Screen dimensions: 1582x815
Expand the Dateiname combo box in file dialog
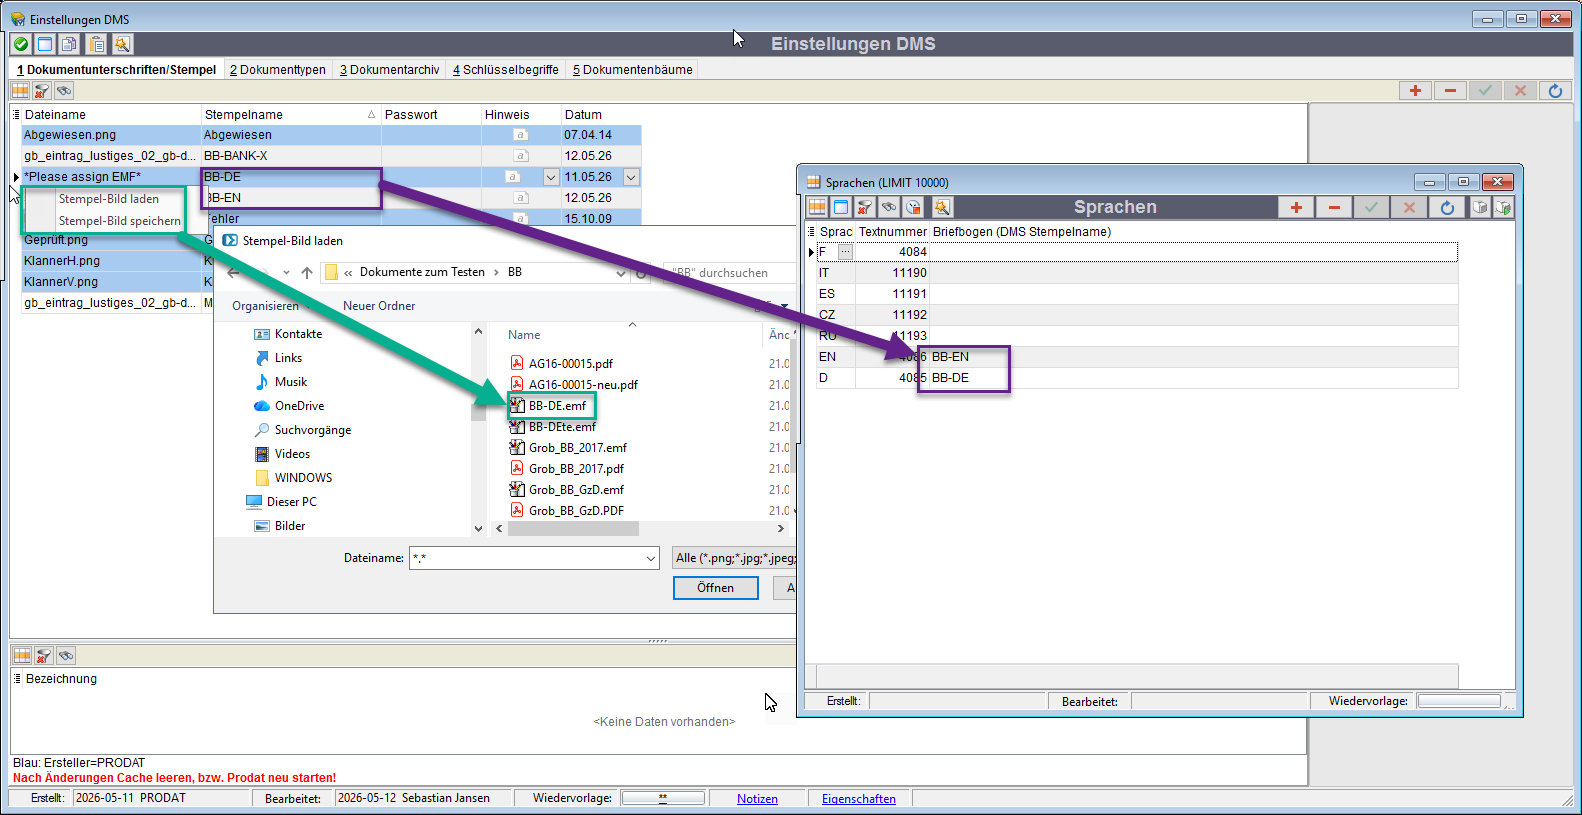[x=651, y=559]
